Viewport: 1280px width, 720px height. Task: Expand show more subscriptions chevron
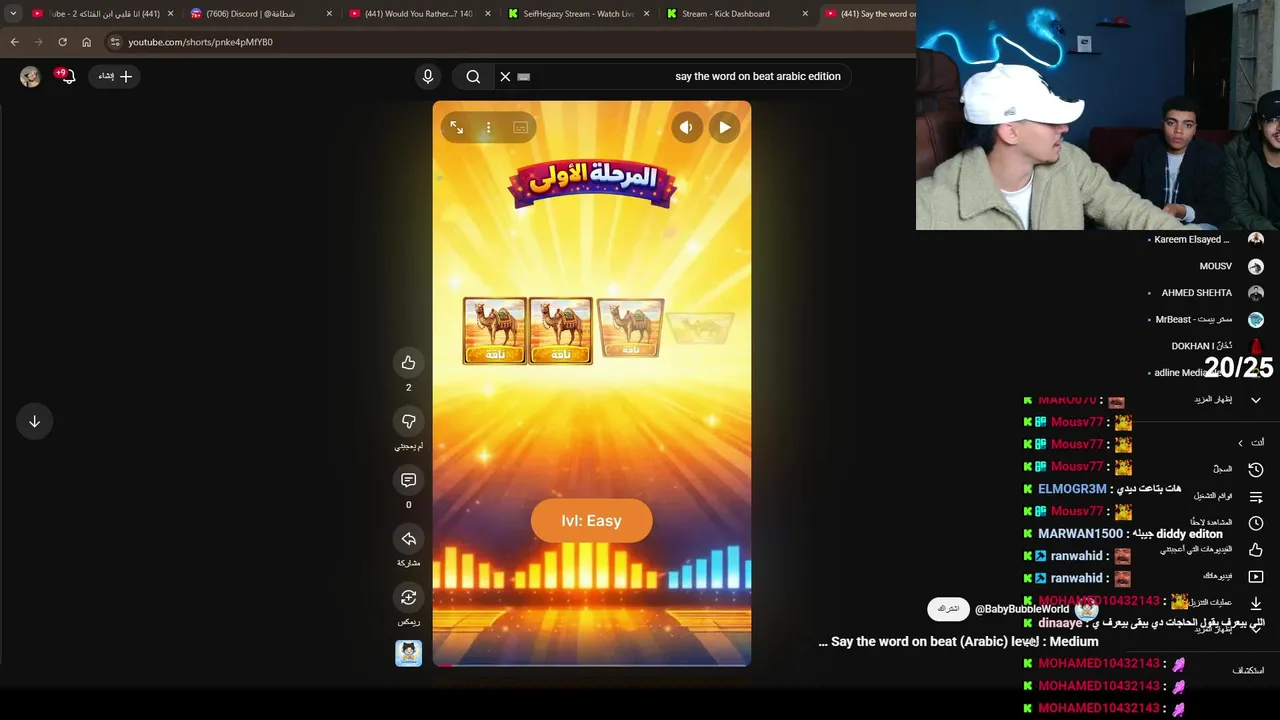pyautogui.click(x=1256, y=399)
